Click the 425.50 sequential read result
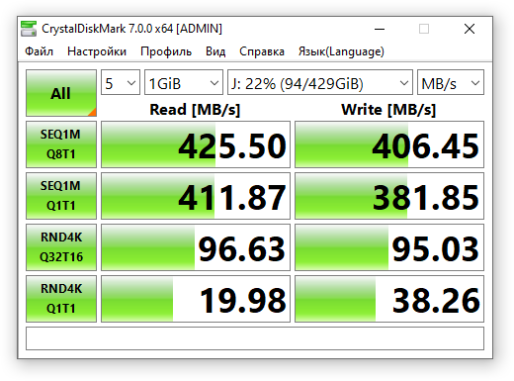 tap(196, 144)
